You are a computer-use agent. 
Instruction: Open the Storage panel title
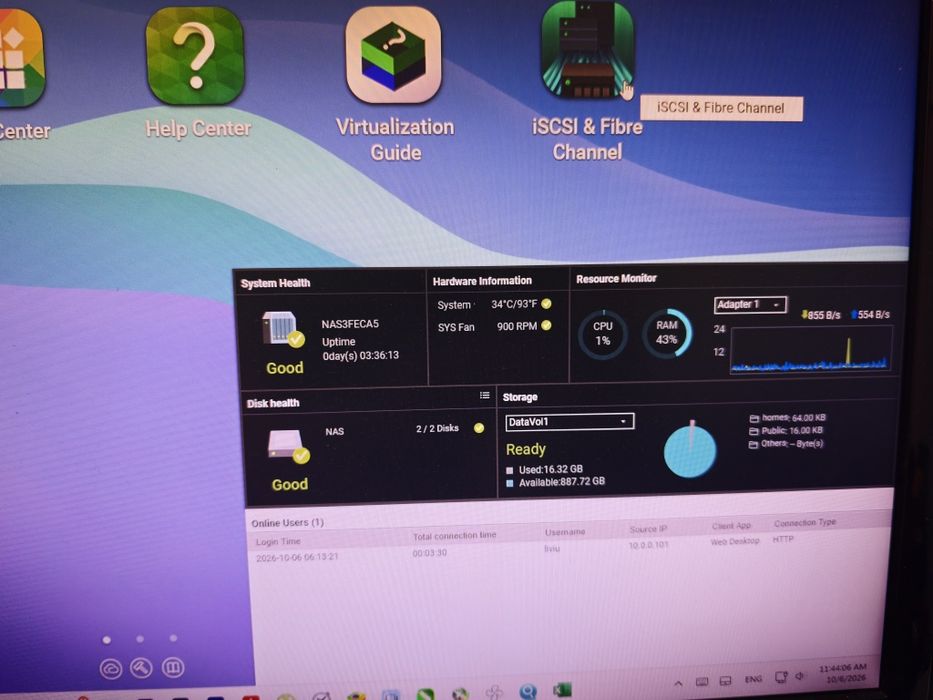tap(520, 397)
